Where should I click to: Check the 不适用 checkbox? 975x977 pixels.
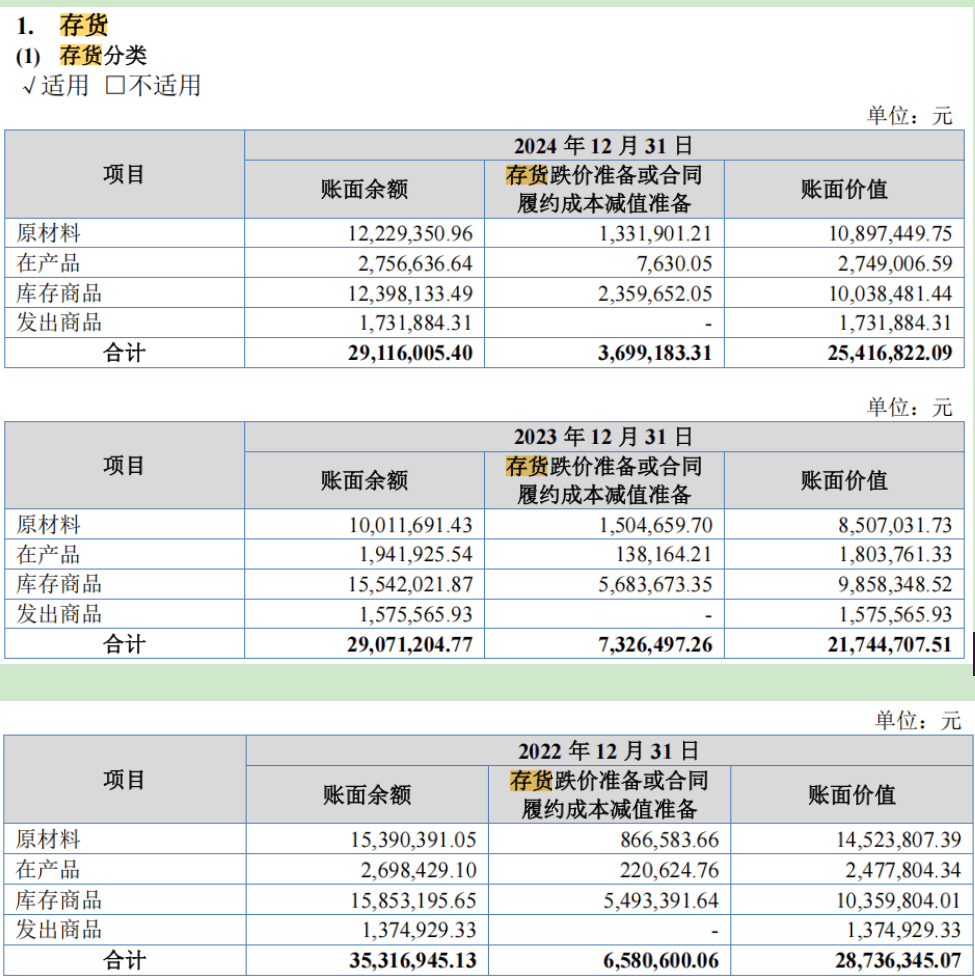click(115, 85)
